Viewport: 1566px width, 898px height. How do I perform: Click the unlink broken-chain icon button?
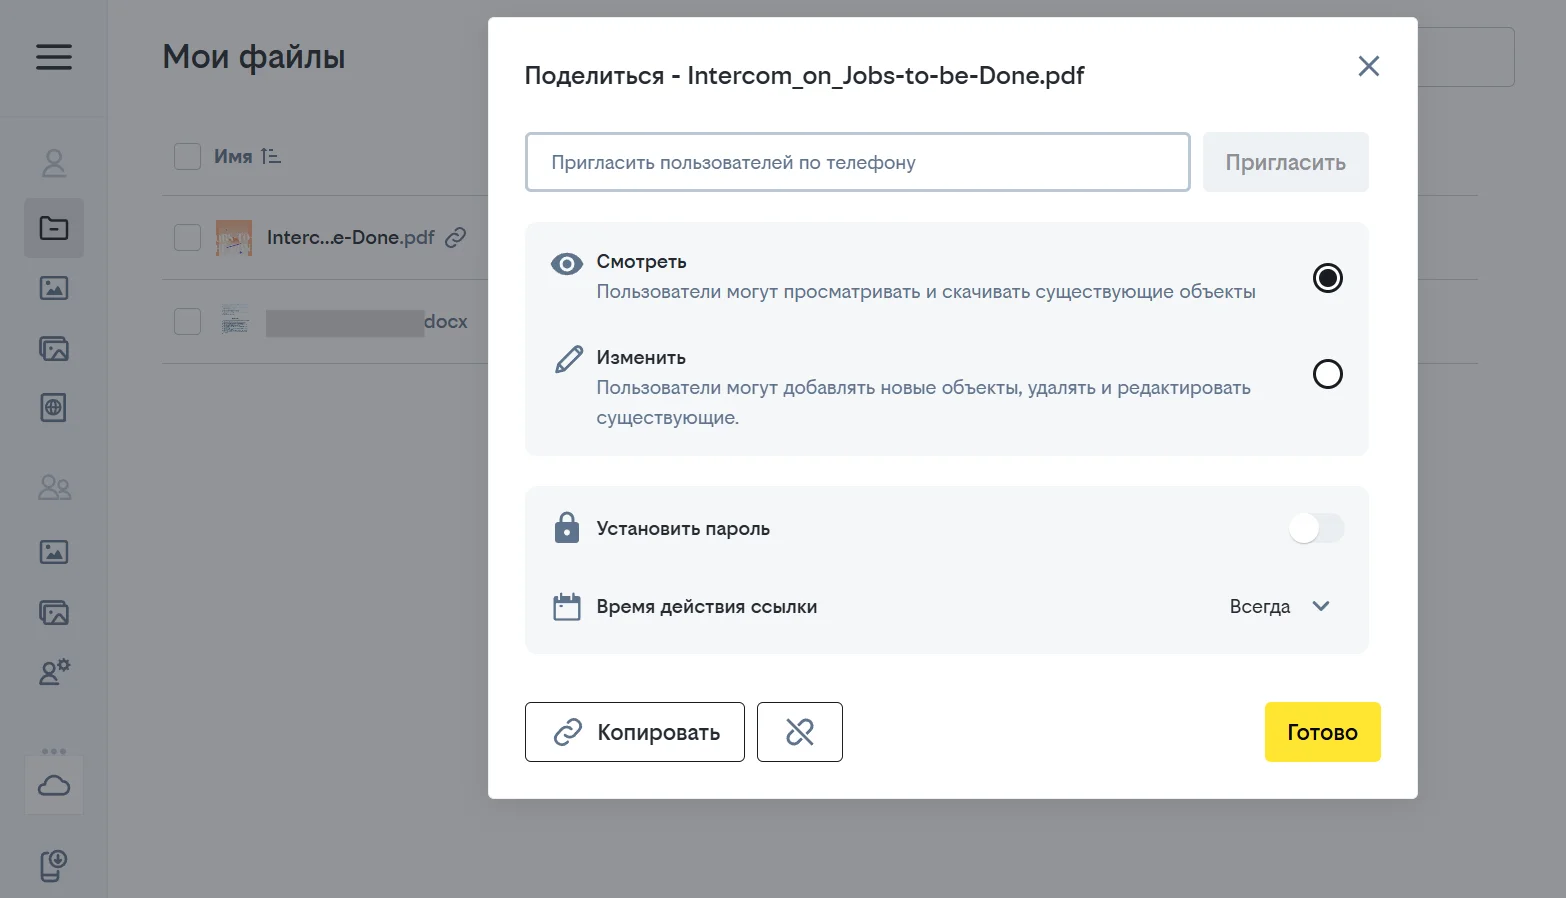[x=799, y=732]
